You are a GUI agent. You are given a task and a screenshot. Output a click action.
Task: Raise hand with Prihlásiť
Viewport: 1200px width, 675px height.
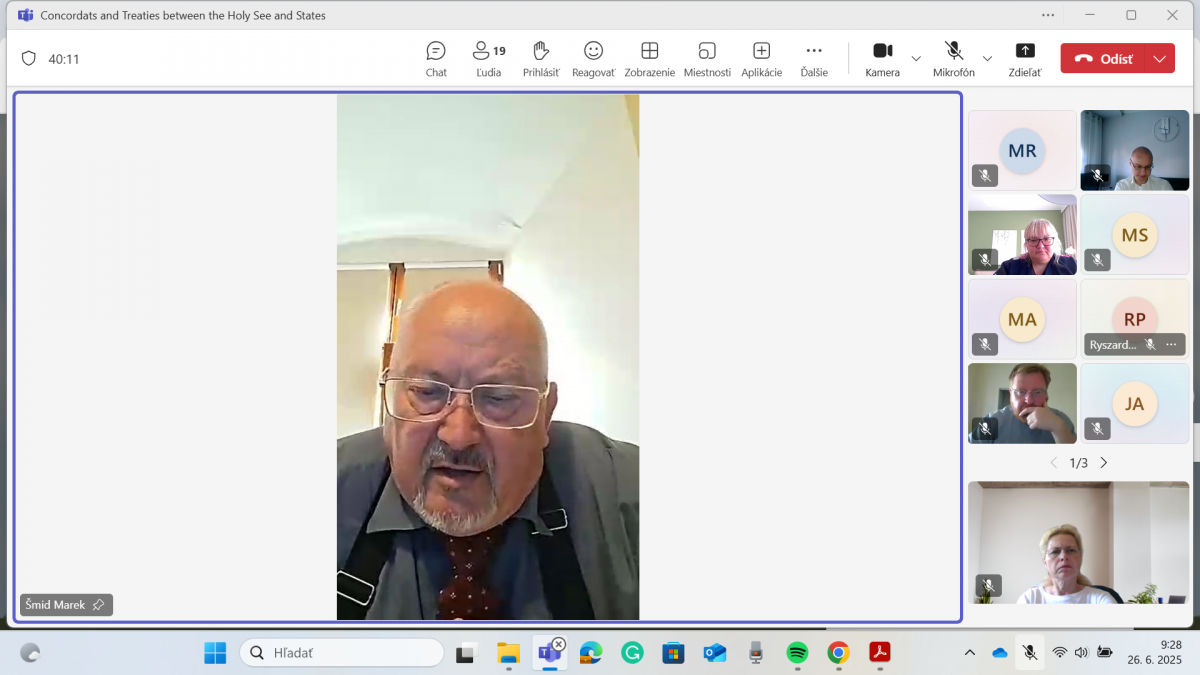point(541,59)
